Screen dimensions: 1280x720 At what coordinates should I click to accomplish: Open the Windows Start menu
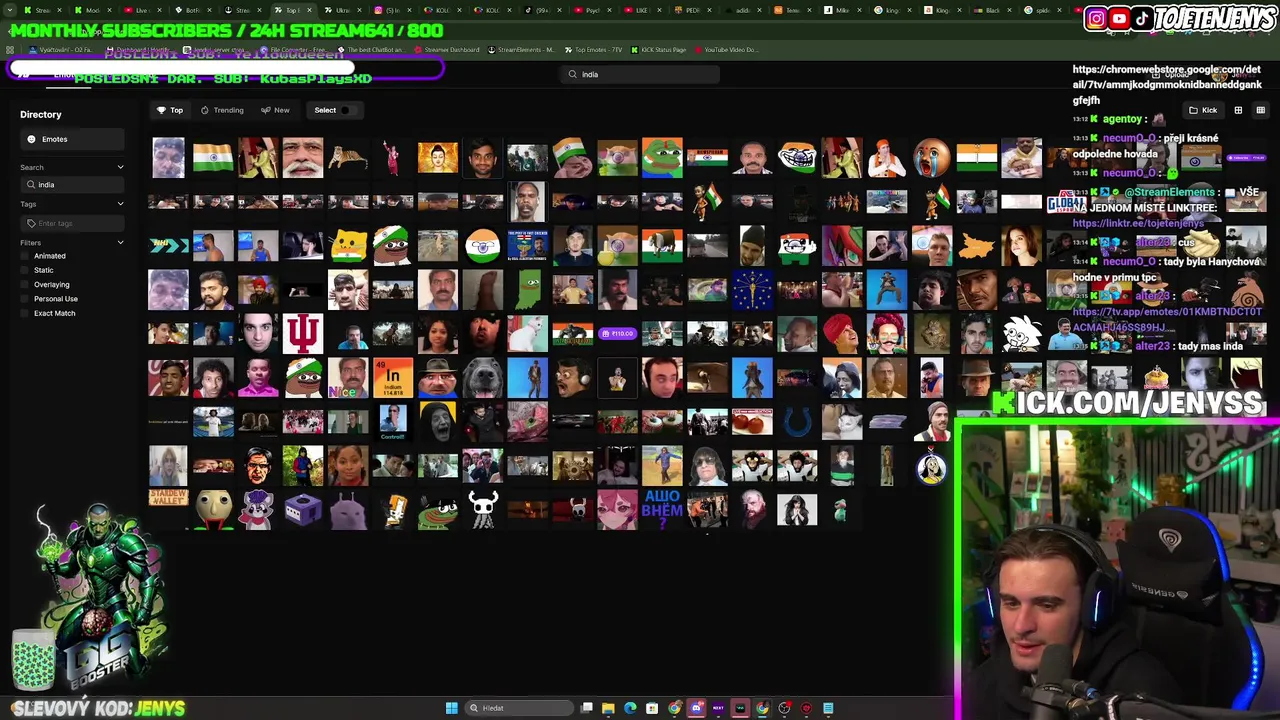click(451, 708)
